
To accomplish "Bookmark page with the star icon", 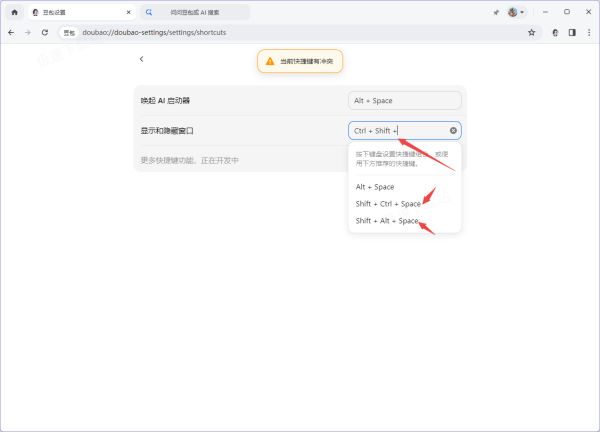I will (x=531, y=32).
